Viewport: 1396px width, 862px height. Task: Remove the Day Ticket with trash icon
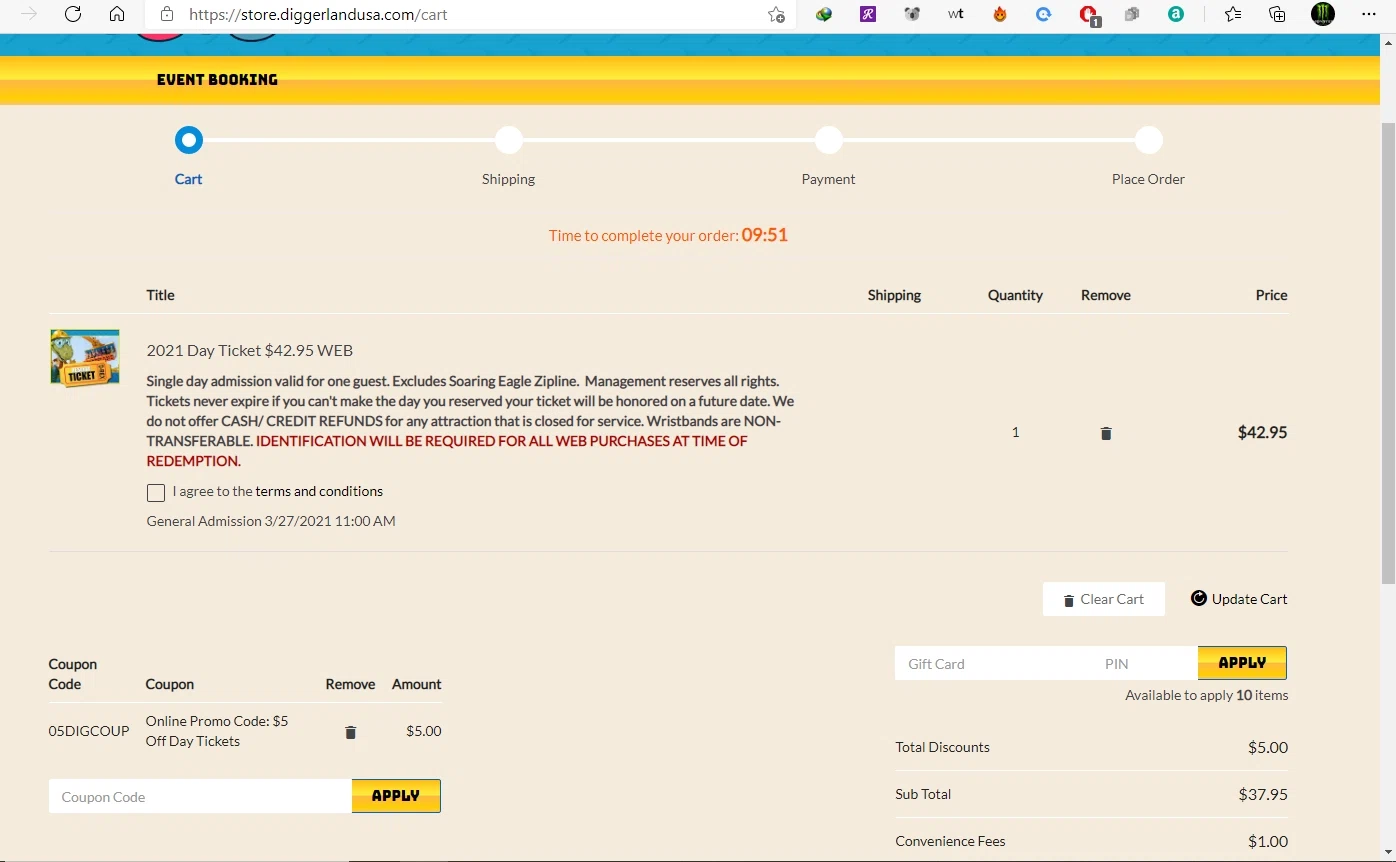click(x=1106, y=433)
